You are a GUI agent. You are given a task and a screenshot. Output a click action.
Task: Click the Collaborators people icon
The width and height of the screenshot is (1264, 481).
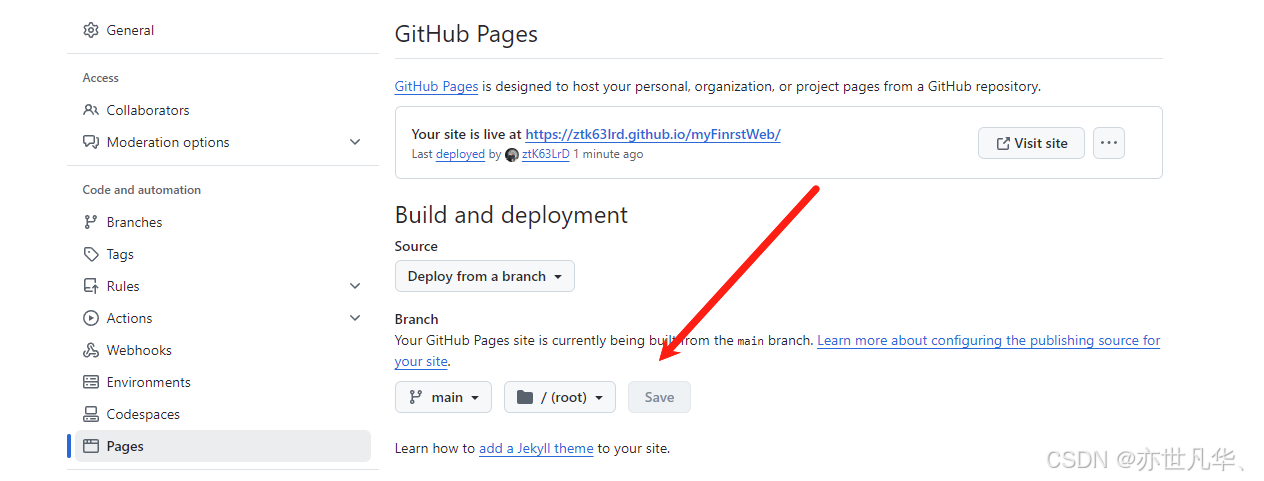[x=91, y=110]
